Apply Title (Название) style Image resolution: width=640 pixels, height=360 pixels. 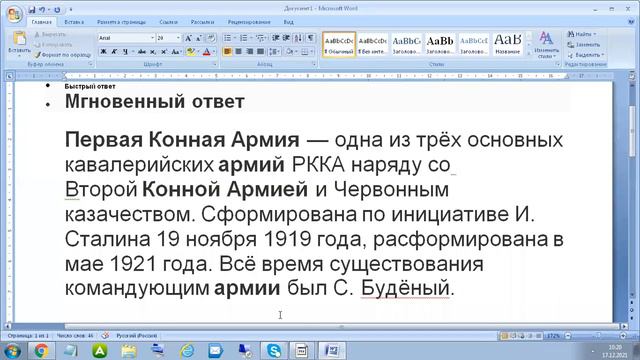[508, 44]
